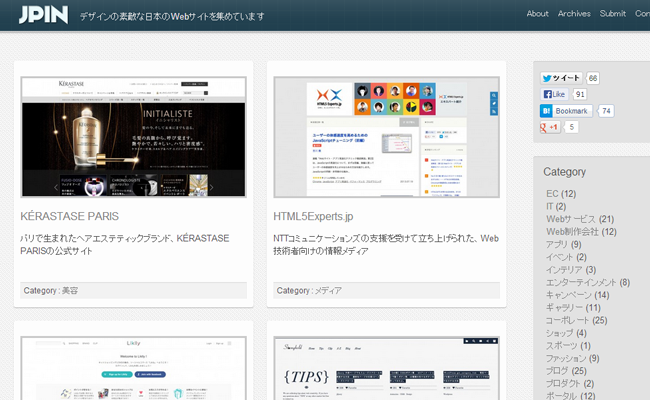Click the HTML5Experts.jp description text
Screen dimensions: 650x400
click(x=386, y=245)
